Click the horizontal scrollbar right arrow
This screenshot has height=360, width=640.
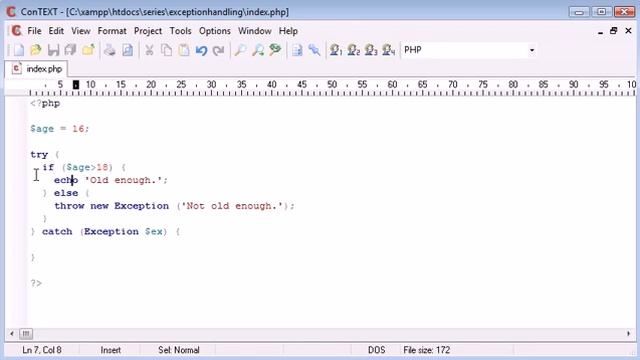pos(628,334)
